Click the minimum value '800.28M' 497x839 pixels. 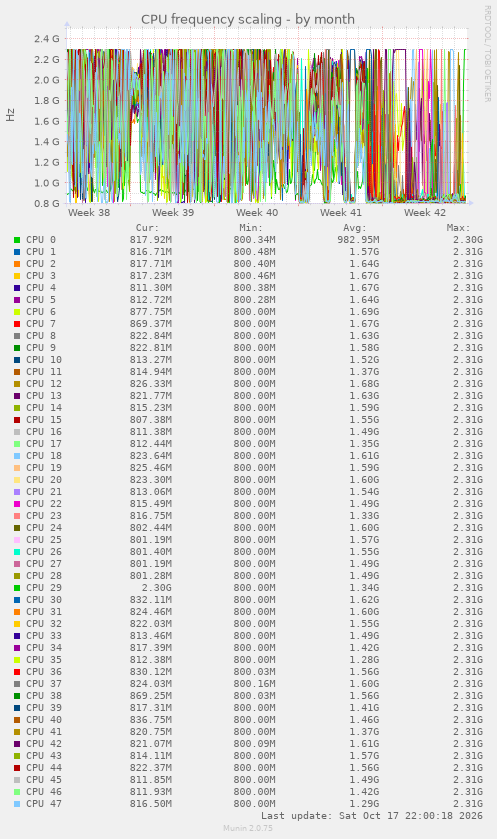pos(254,300)
